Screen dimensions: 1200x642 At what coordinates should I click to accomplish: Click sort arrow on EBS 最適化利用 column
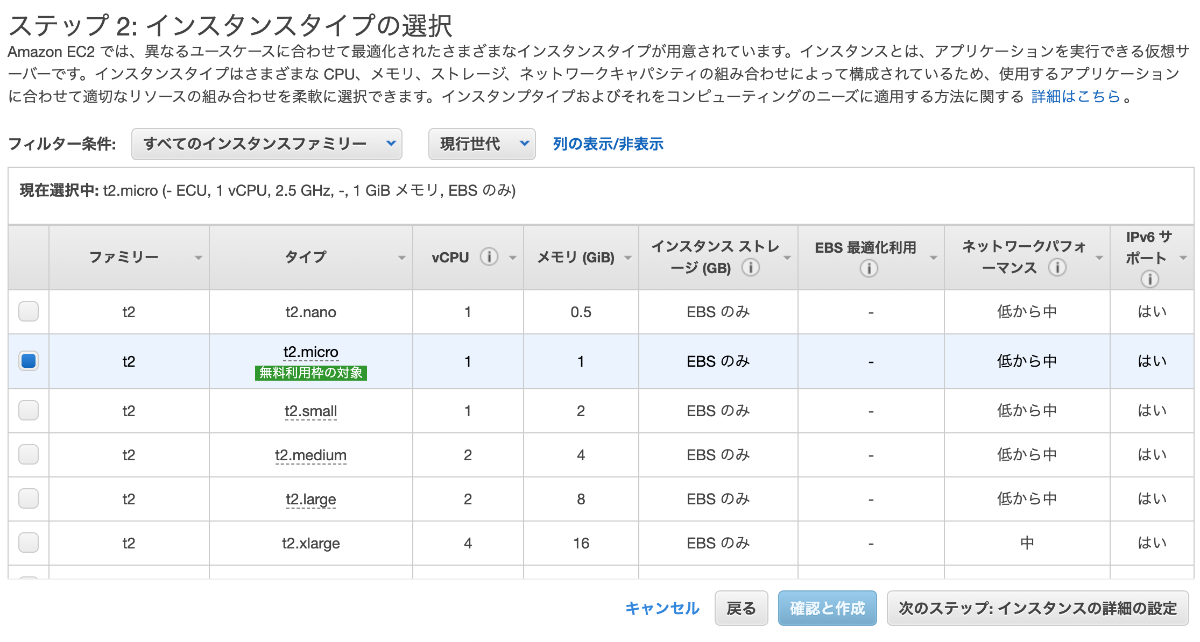click(x=934, y=259)
